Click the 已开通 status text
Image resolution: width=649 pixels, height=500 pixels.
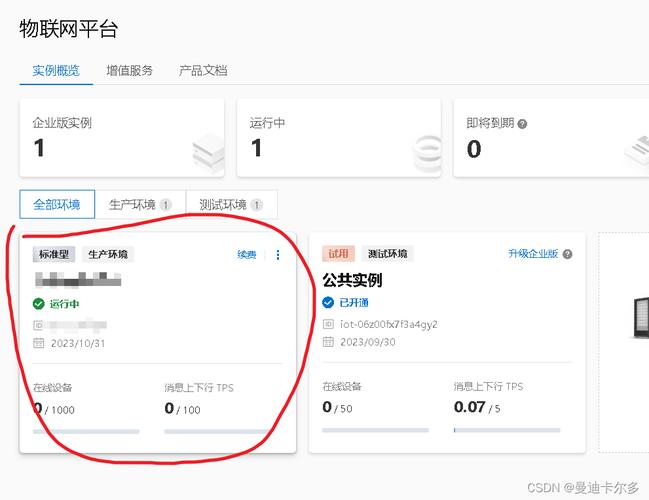click(x=354, y=303)
